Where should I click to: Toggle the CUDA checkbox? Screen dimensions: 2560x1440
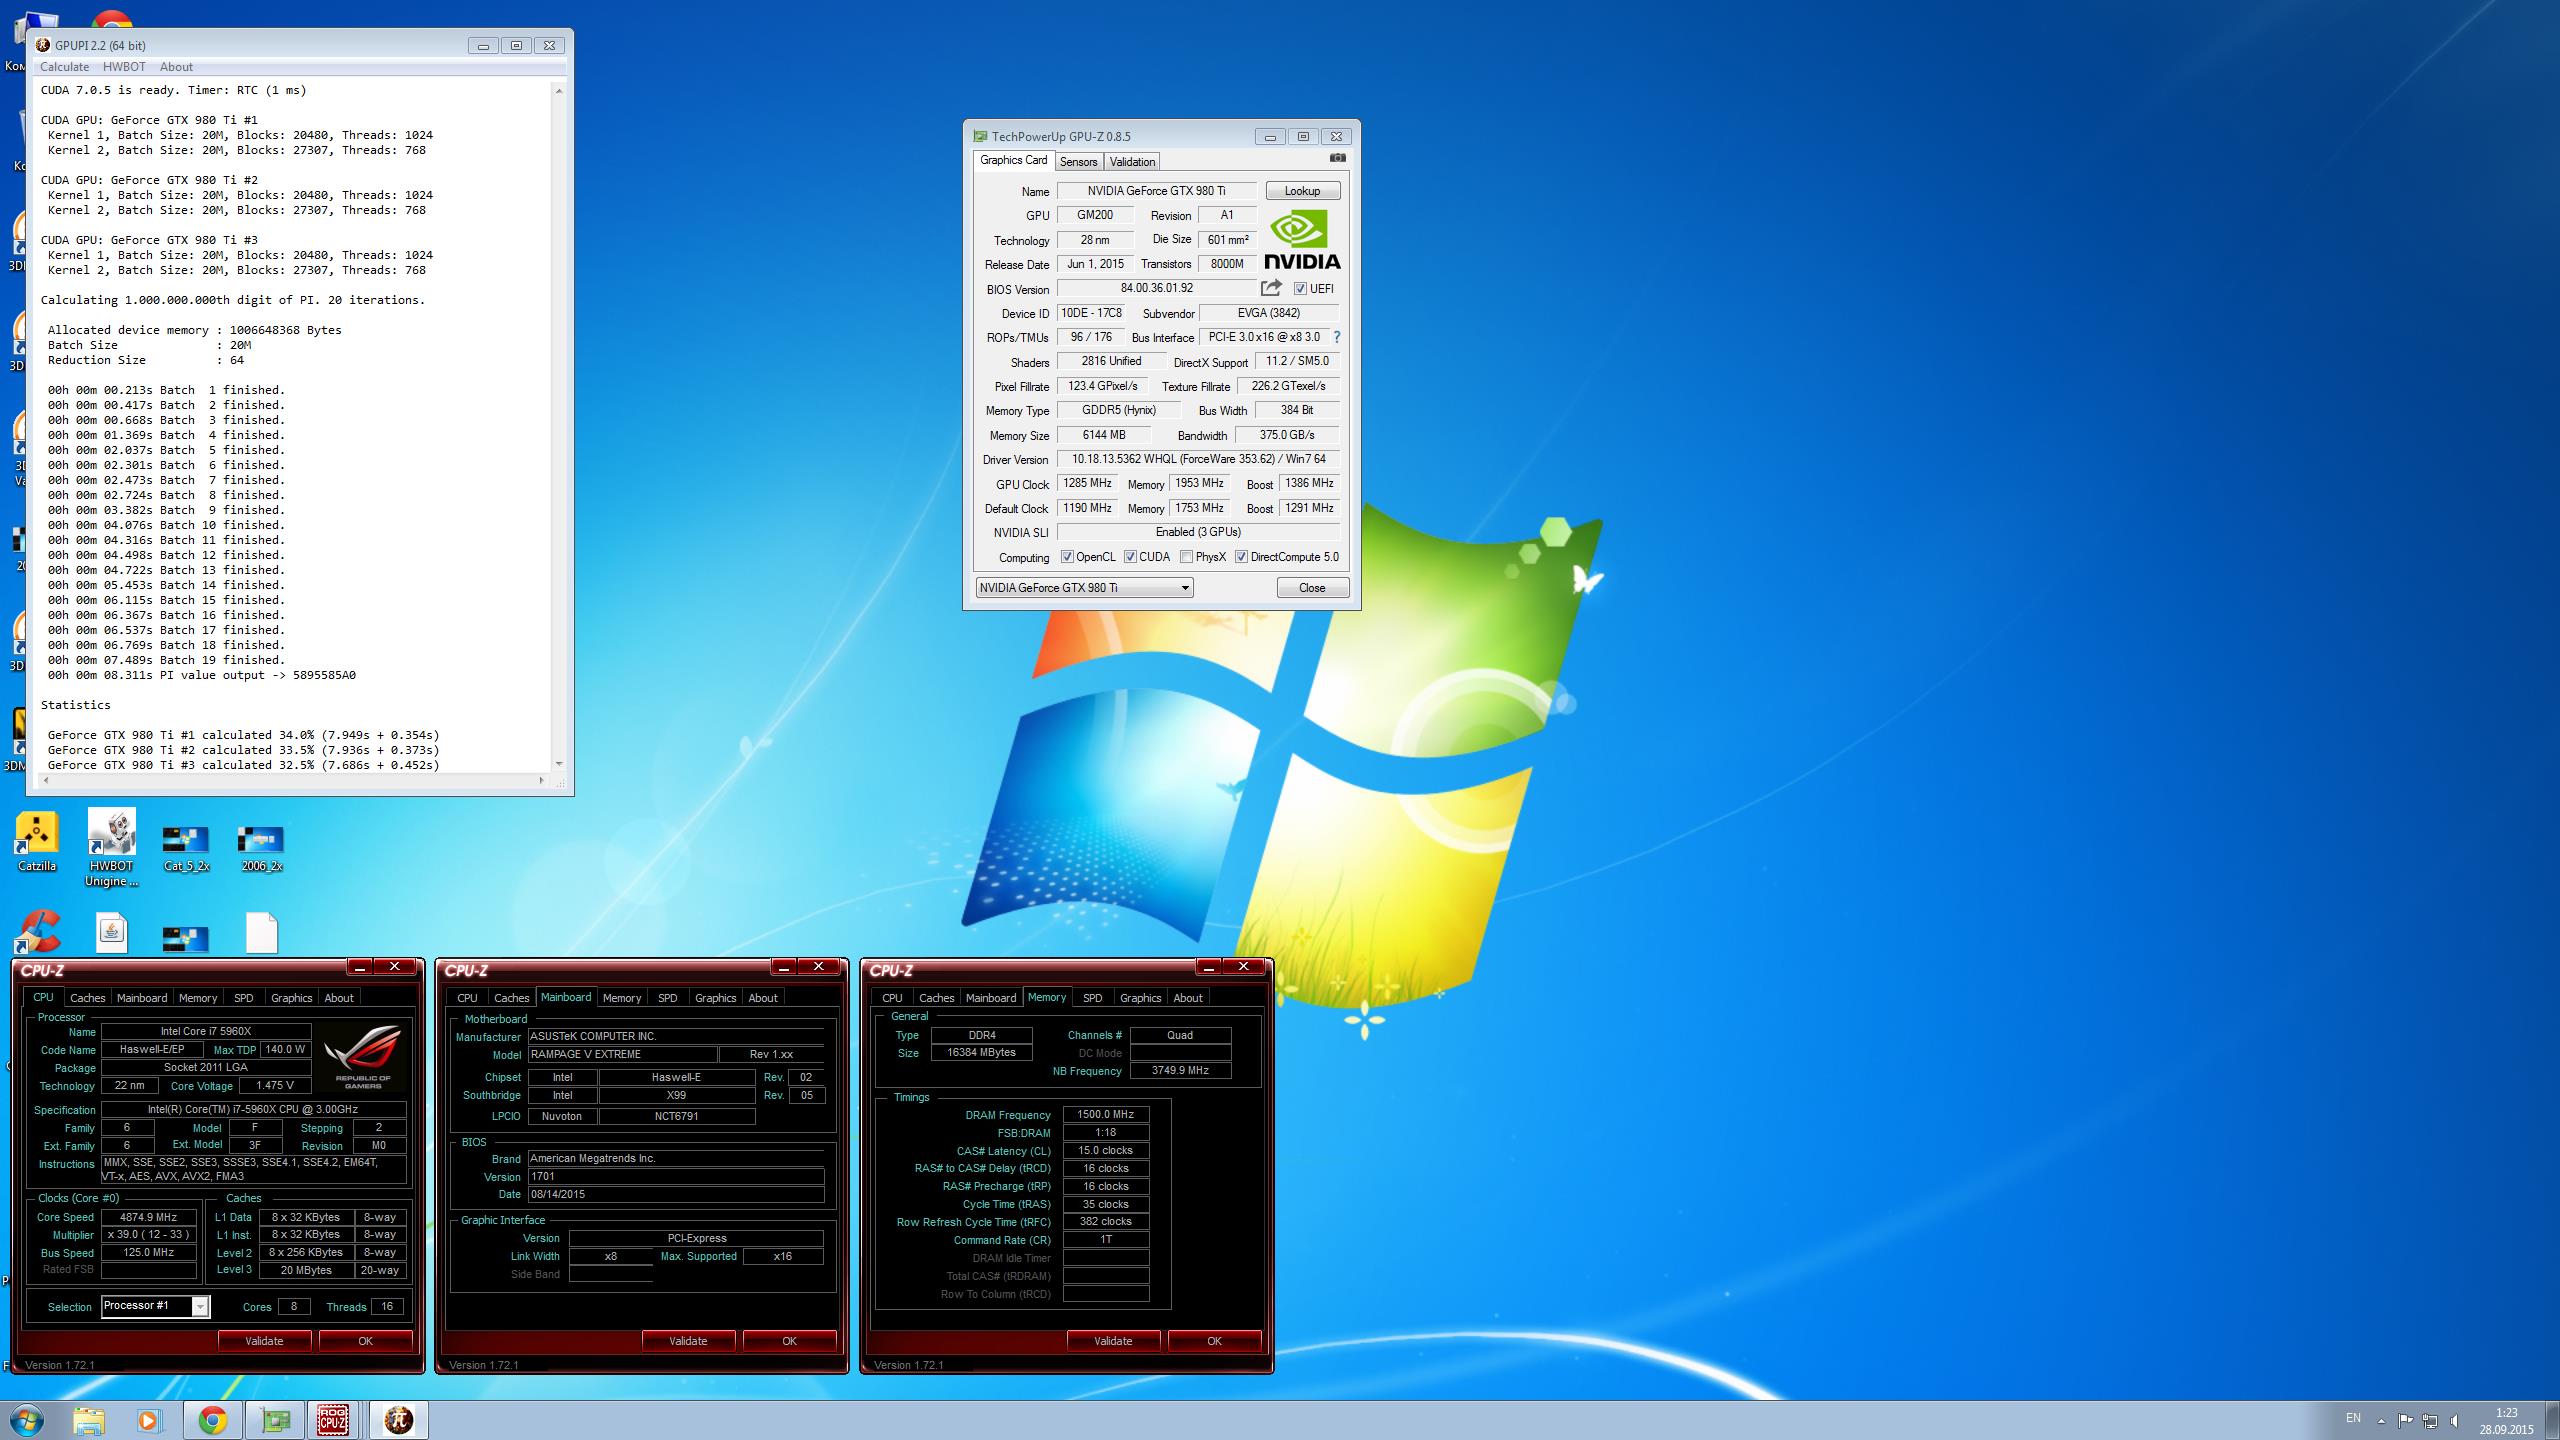pyautogui.click(x=1130, y=557)
